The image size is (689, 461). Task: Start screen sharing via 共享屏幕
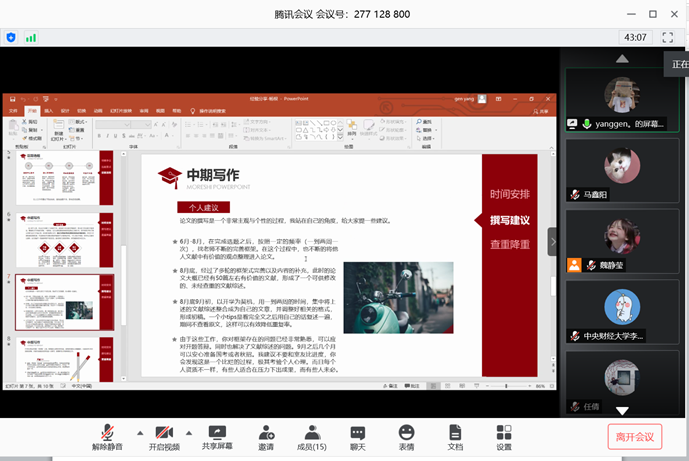[x=216, y=438]
